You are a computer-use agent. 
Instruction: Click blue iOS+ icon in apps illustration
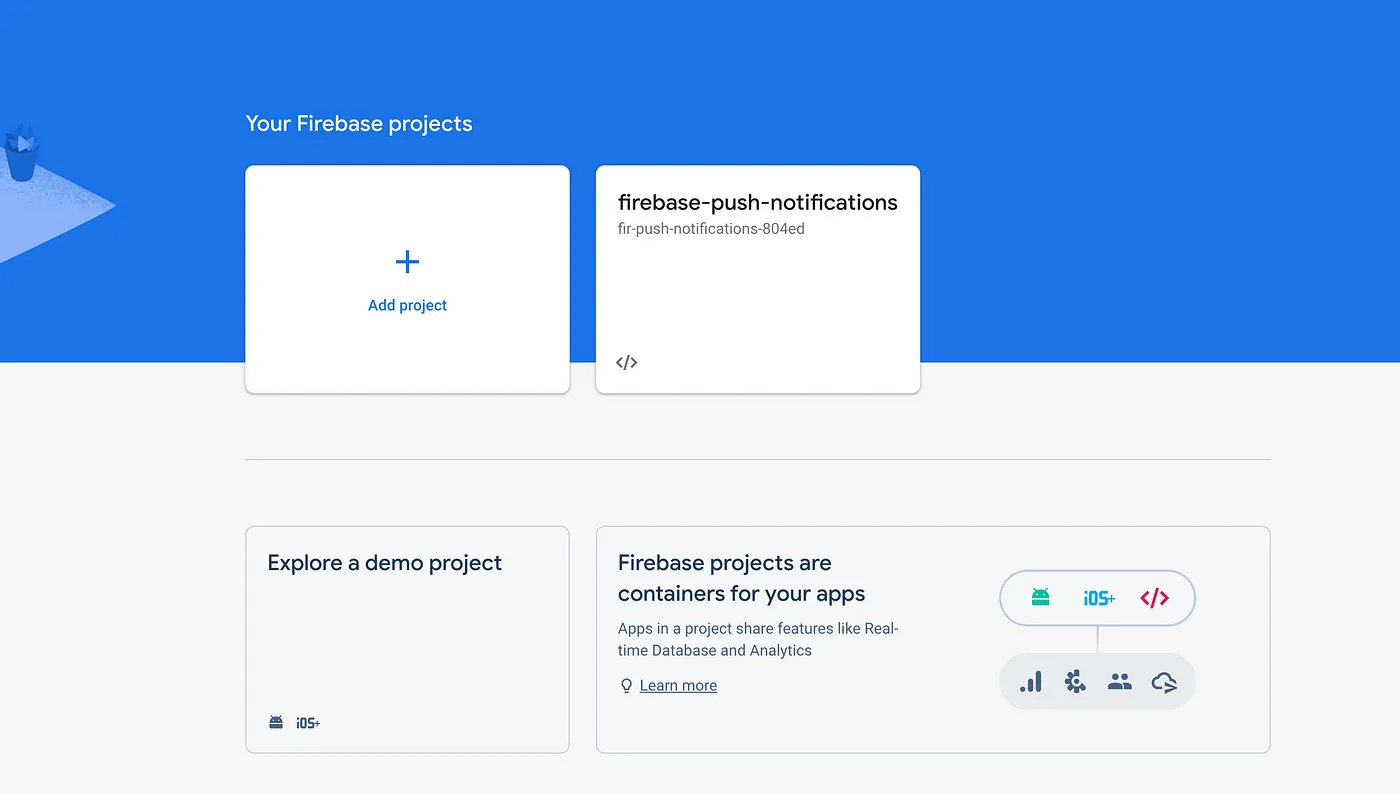pos(1099,598)
